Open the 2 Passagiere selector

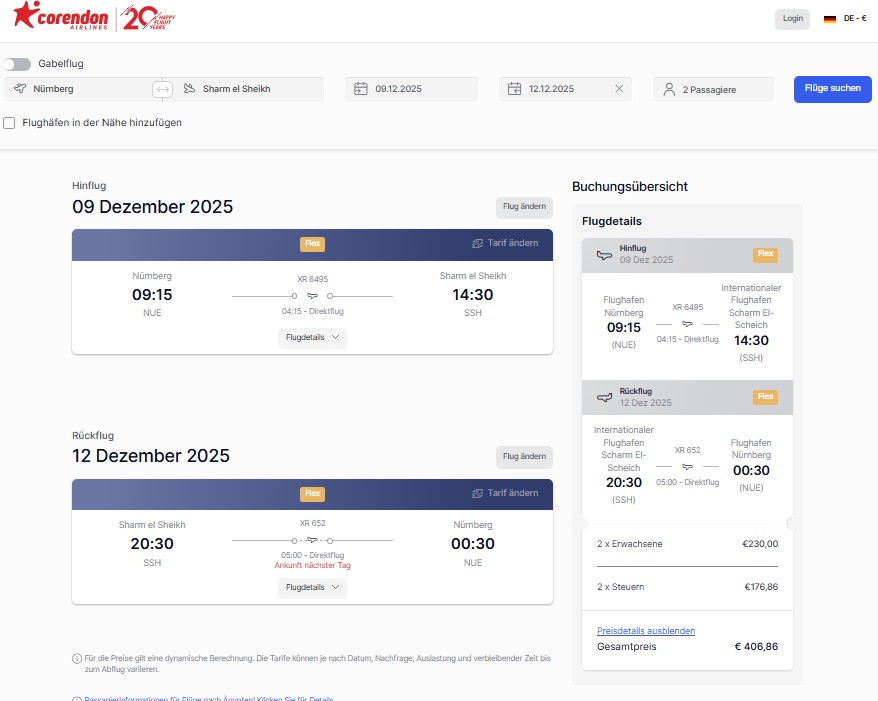click(x=713, y=89)
